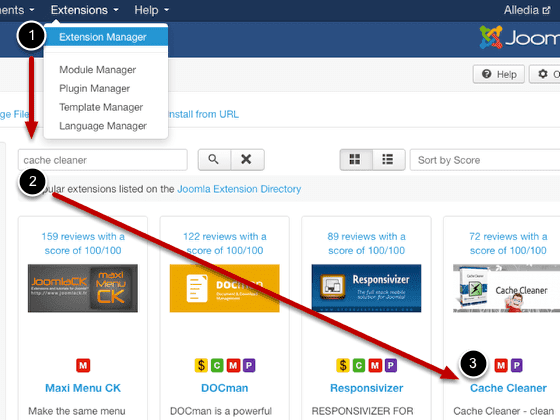The width and height of the screenshot is (560, 420).
Task: Open the Responsivizer extension title
Action: tap(366, 388)
